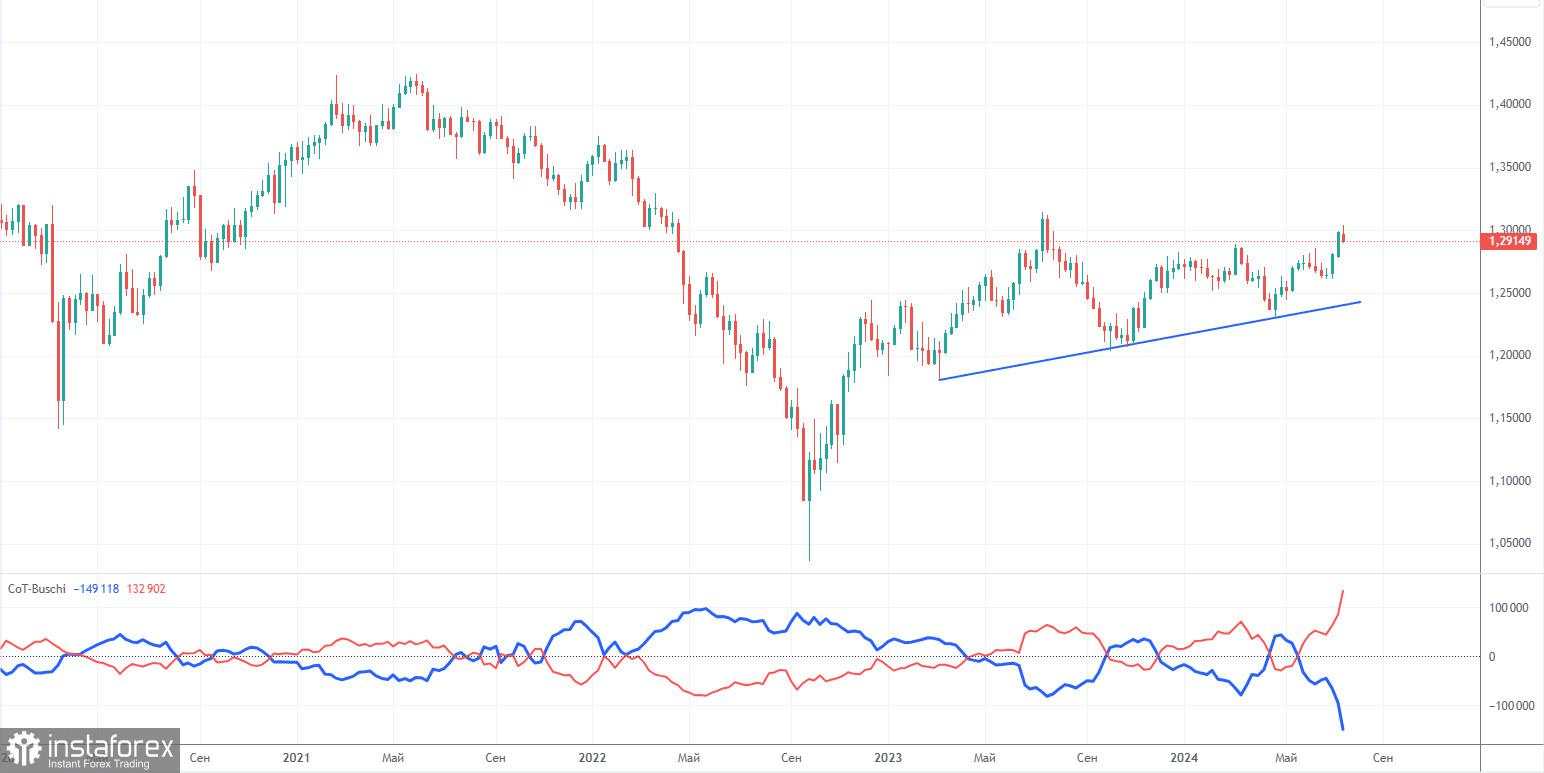
Task: Click the 1,20000 price axis label
Action: click(1511, 355)
